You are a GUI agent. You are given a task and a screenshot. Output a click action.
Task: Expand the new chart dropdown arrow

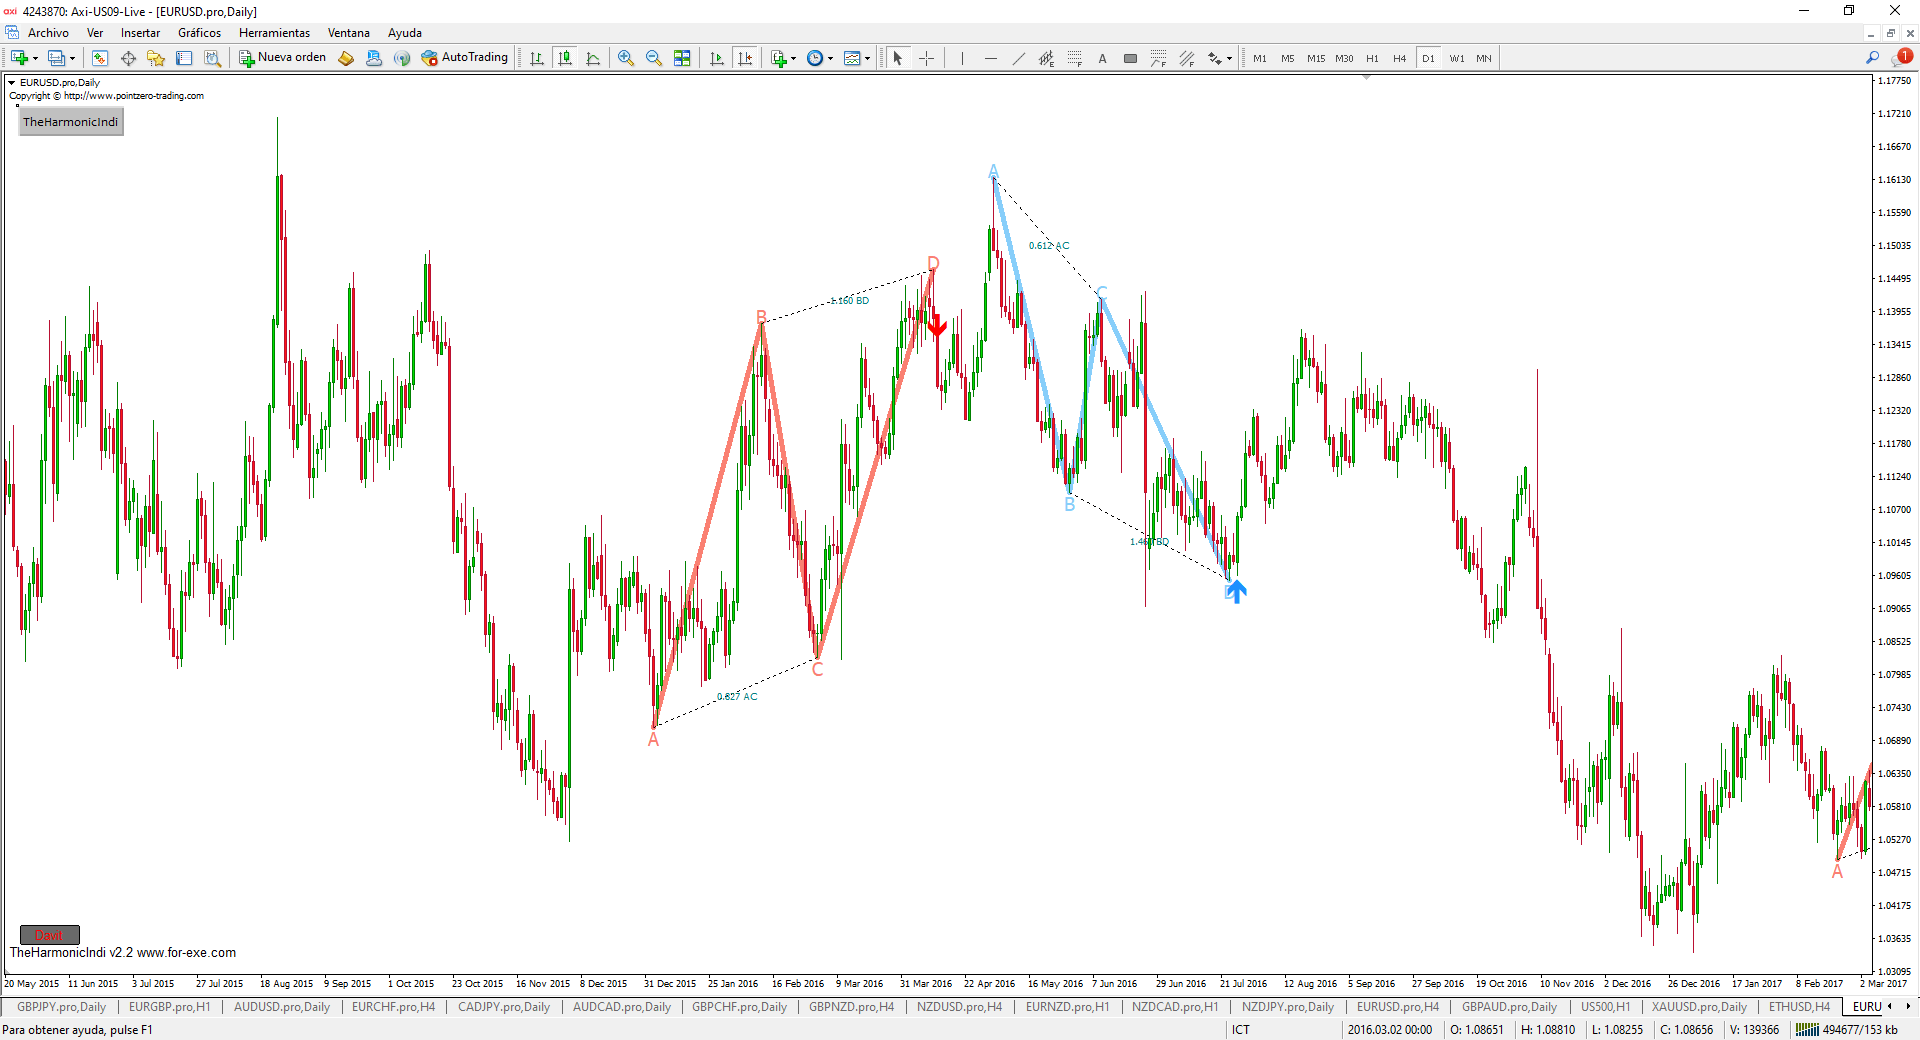36,58
